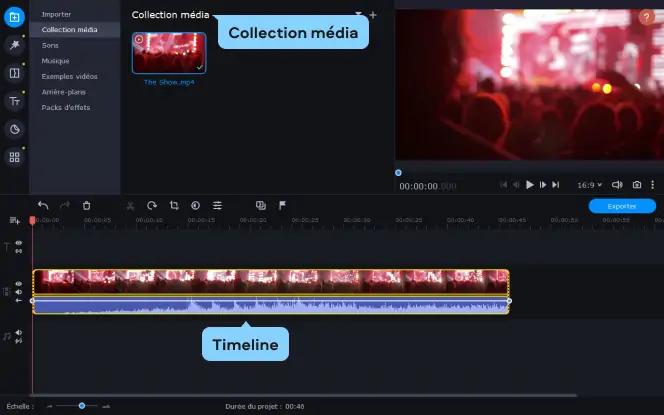Screen dimensions: 664x415
Task: Mute the music audio track
Action: click(19, 333)
